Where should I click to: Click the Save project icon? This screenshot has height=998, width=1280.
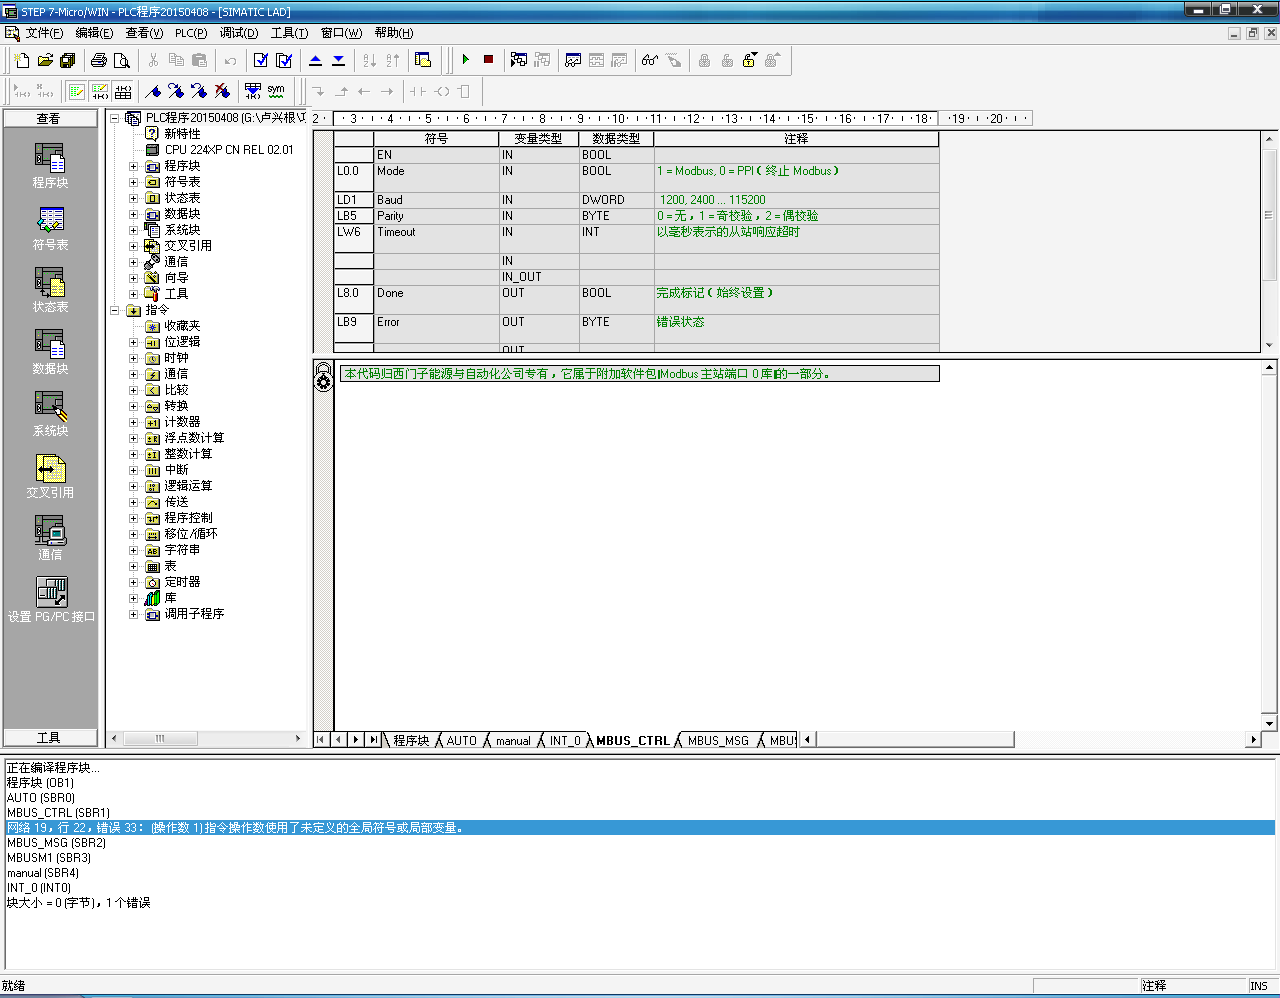coord(68,60)
